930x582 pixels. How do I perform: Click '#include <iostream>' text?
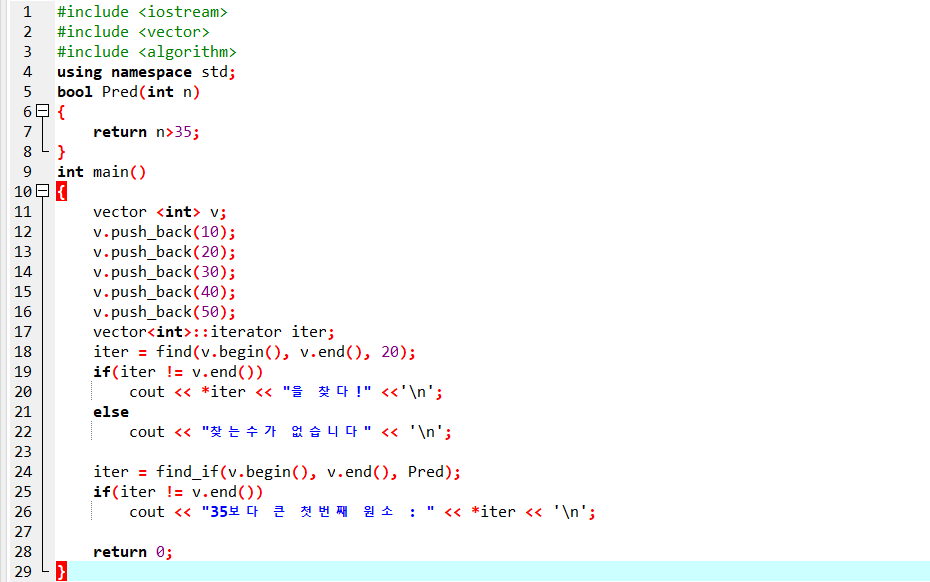point(142,12)
